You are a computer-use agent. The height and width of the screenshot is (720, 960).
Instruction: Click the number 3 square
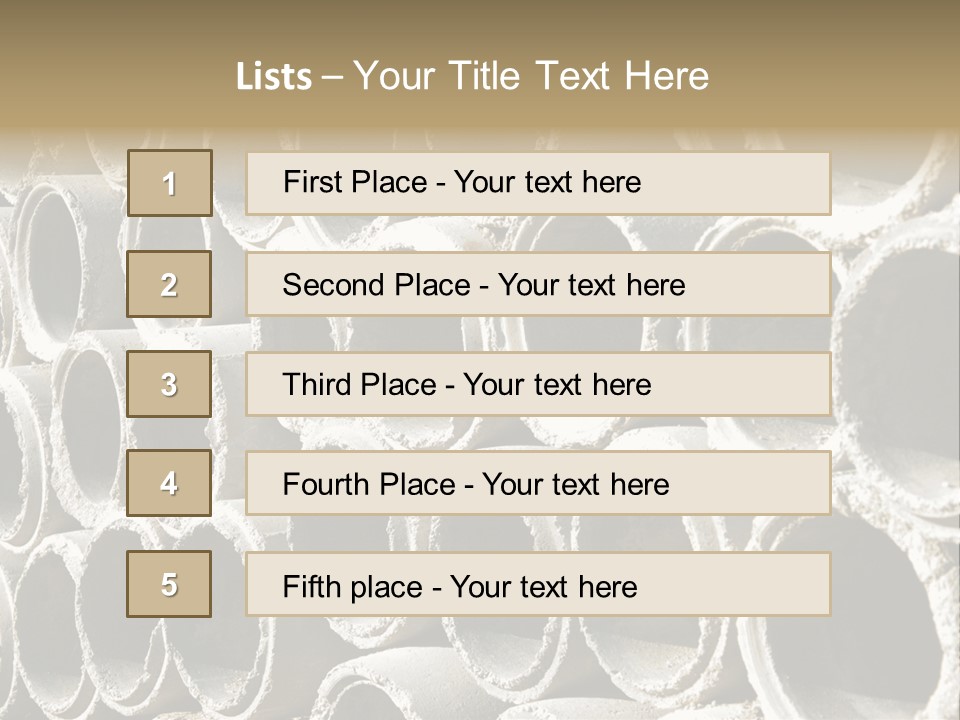click(169, 384)
